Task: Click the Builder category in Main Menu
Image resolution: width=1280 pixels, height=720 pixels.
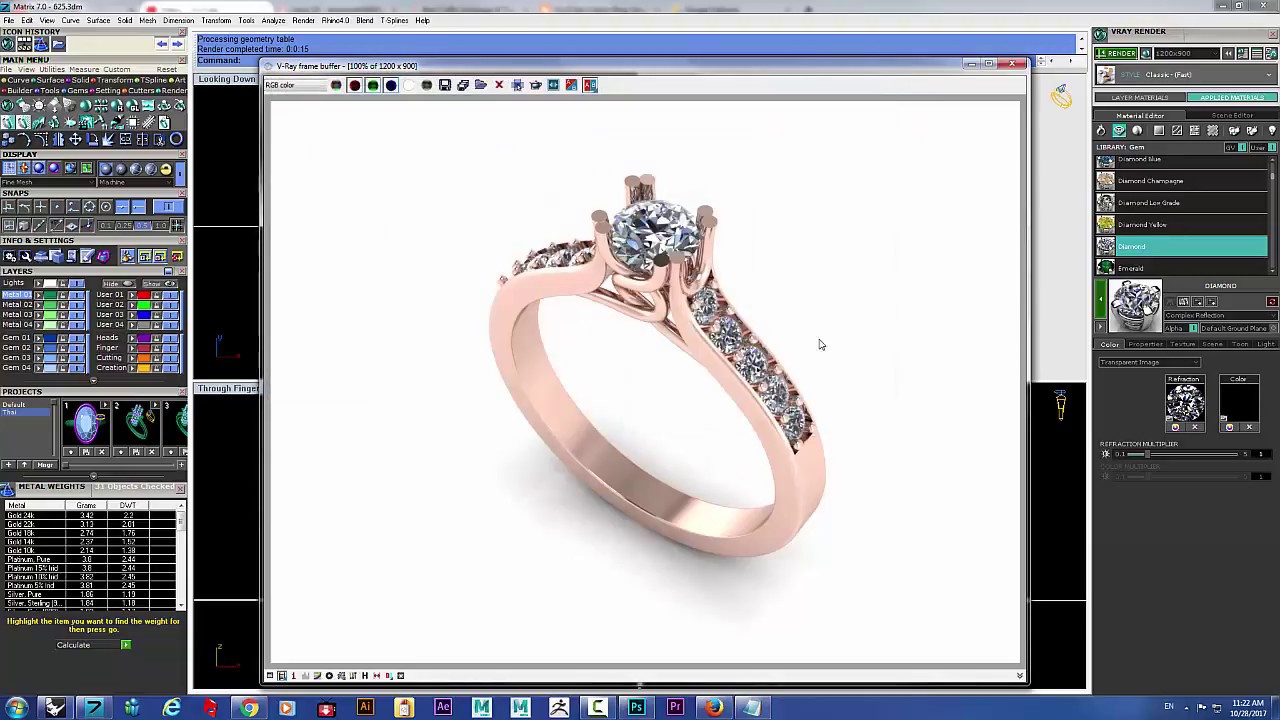Action: 18,90
